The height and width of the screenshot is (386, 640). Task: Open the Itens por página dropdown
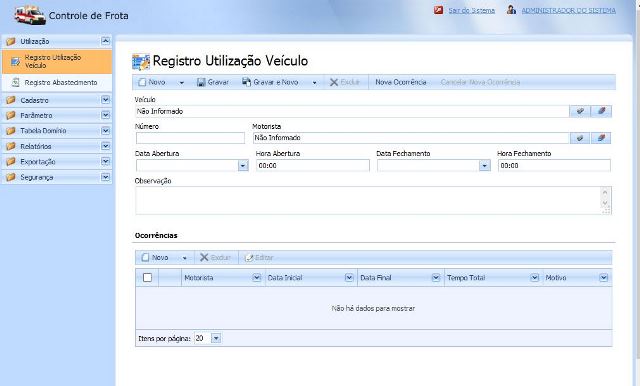point(216,338)
